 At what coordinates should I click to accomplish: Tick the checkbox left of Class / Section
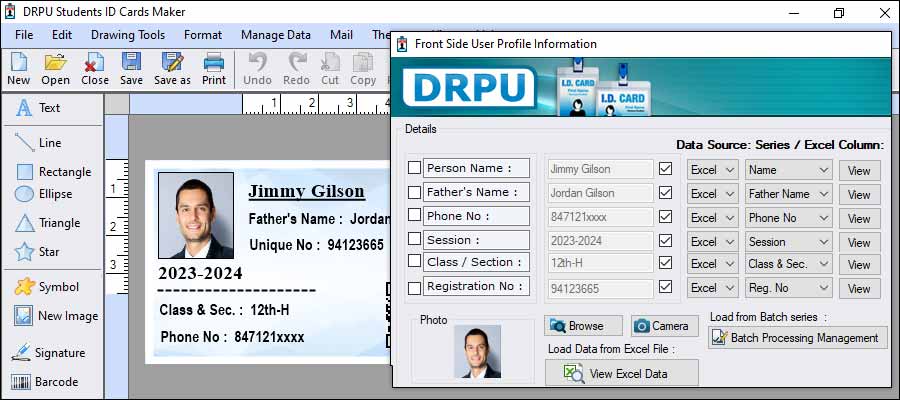tap(414, 261)
